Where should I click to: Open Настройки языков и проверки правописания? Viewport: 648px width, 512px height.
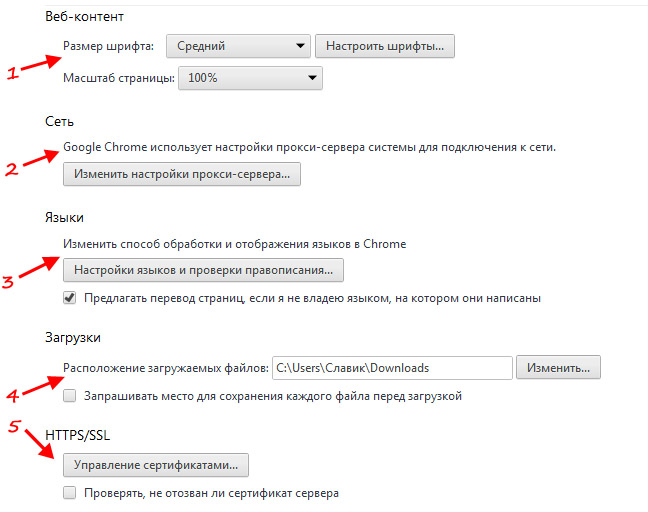(203, 270)
